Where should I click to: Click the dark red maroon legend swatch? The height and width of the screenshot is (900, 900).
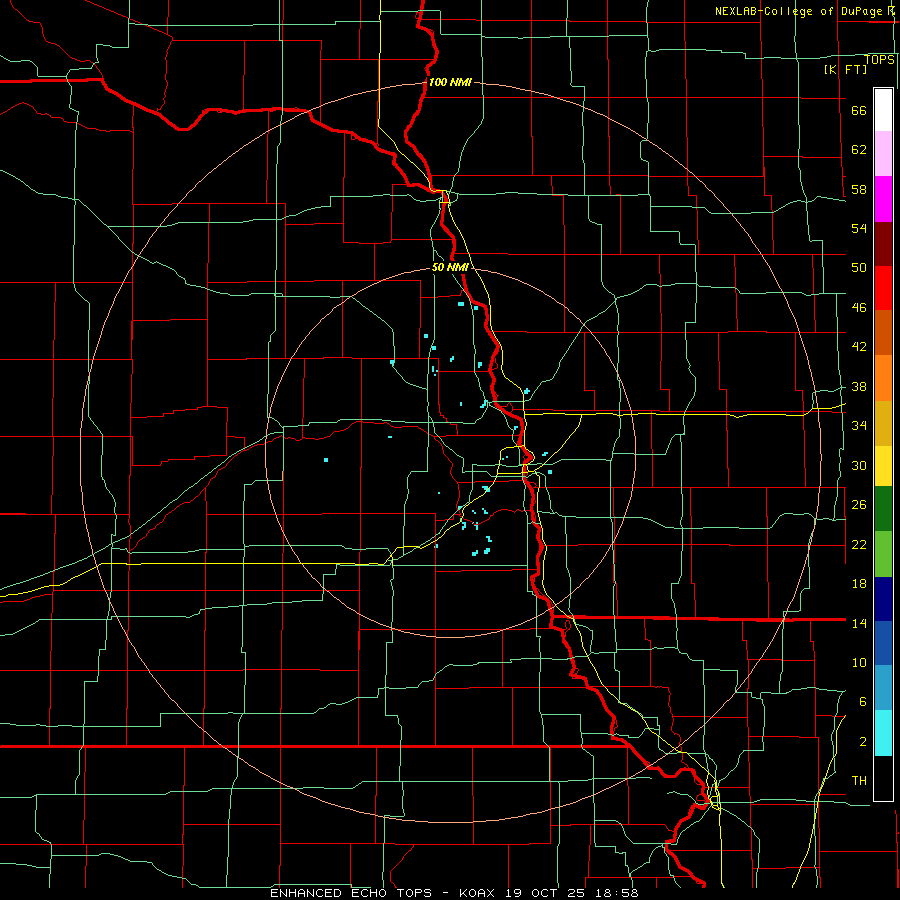click(883, 244)
